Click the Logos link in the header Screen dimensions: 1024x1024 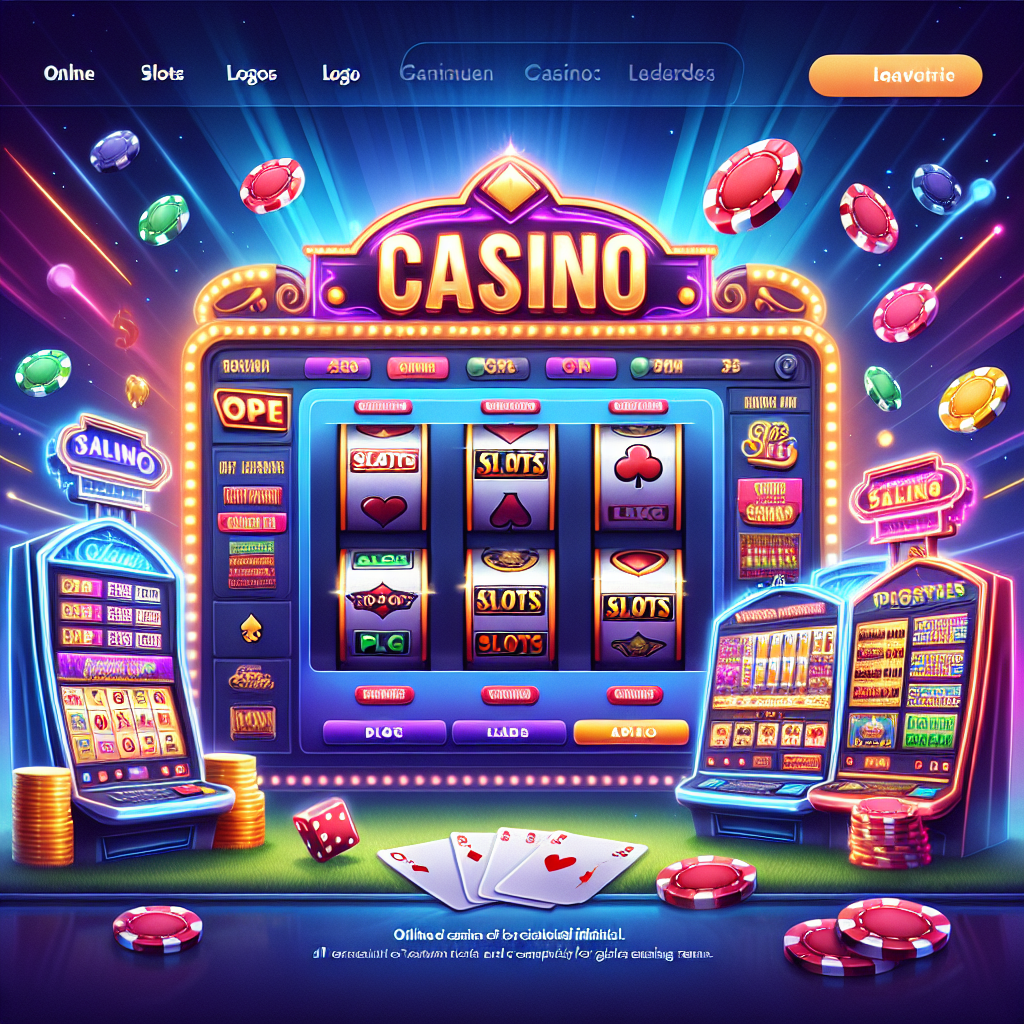pos(251,74)
